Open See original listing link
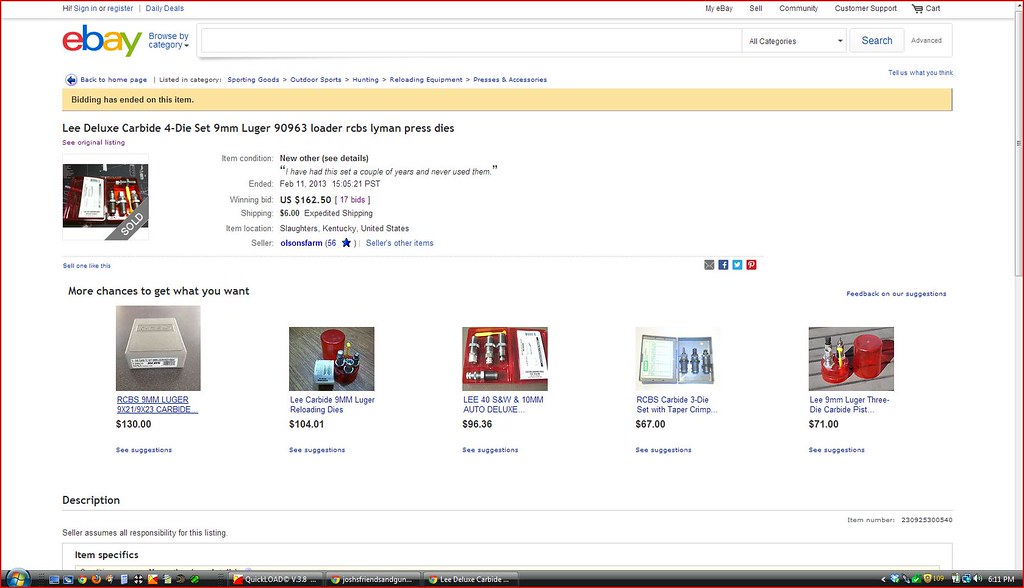 93,142
